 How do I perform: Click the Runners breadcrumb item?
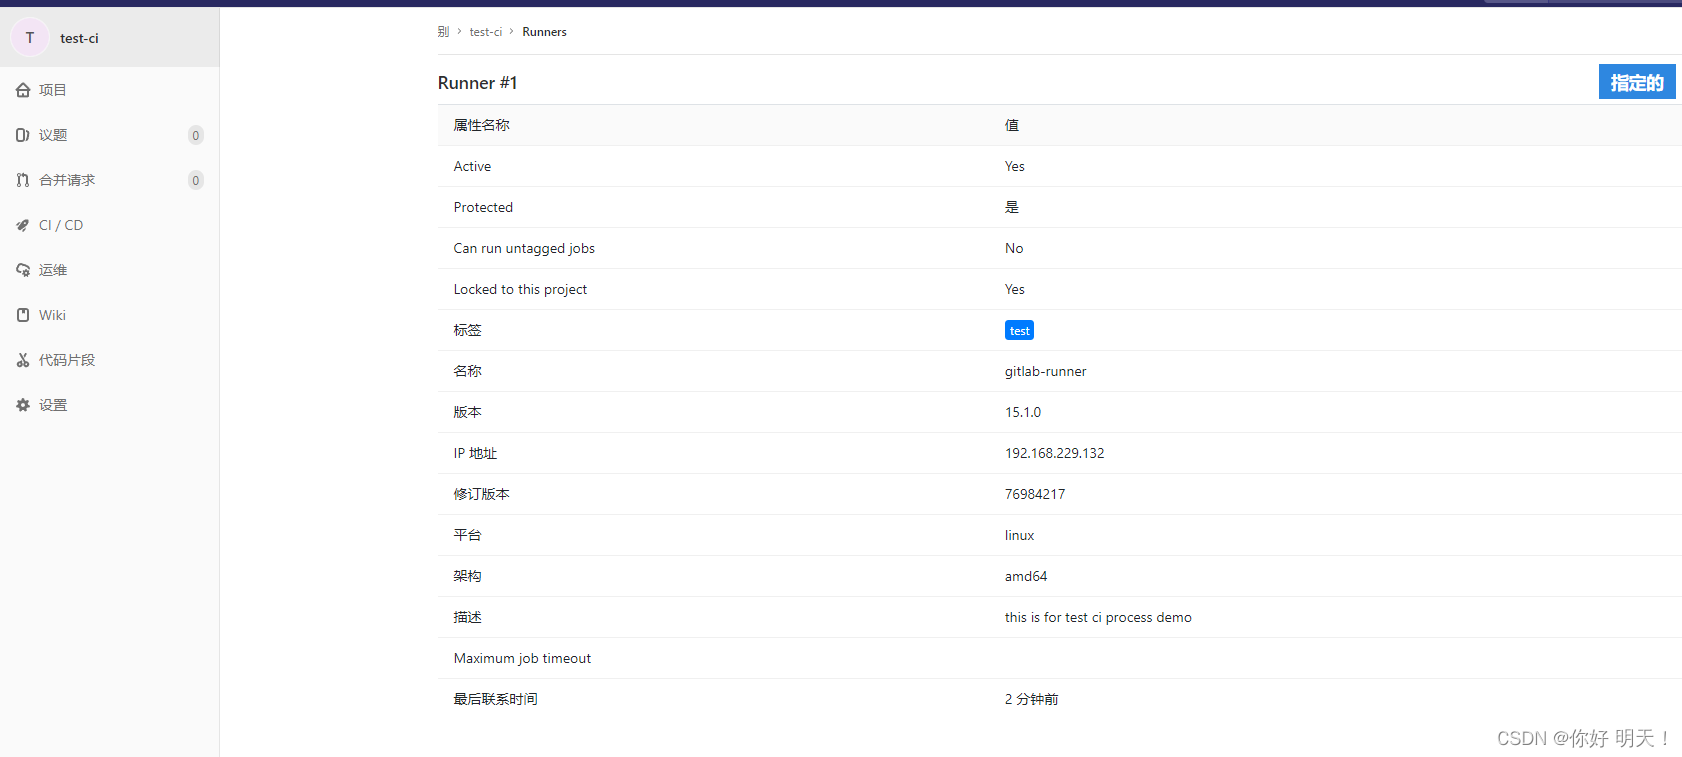[544, 32]
